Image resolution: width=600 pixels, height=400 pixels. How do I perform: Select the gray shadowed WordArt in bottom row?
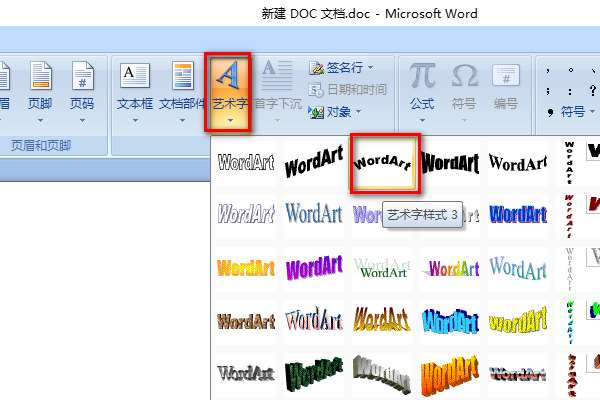point(246,374)
